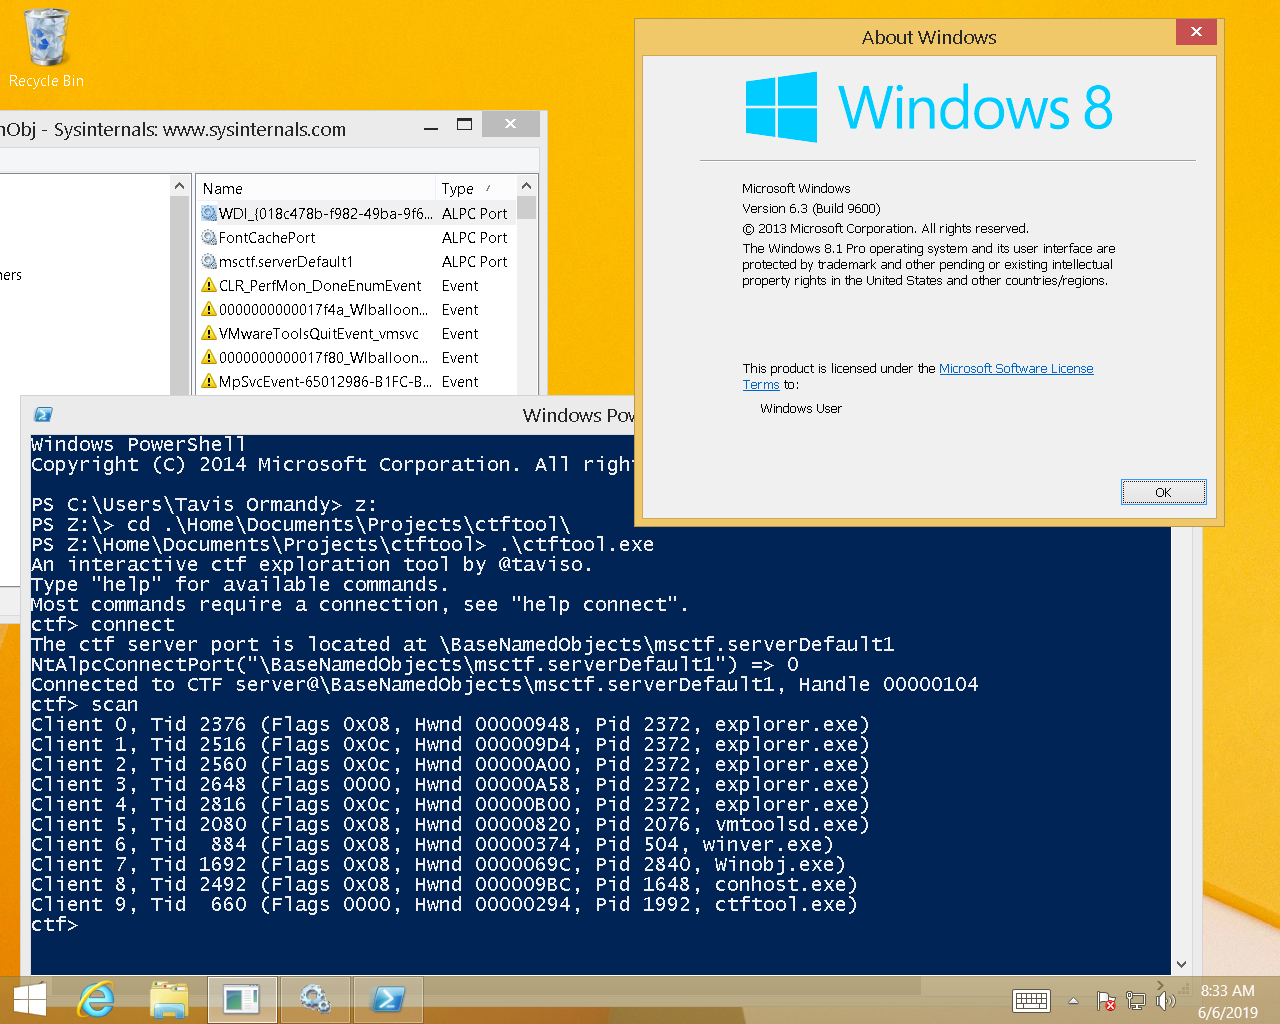This screenshot has height=1024, width=1280.
Task: Activate the PowerShell taskbar button
Action: point(387,999)
